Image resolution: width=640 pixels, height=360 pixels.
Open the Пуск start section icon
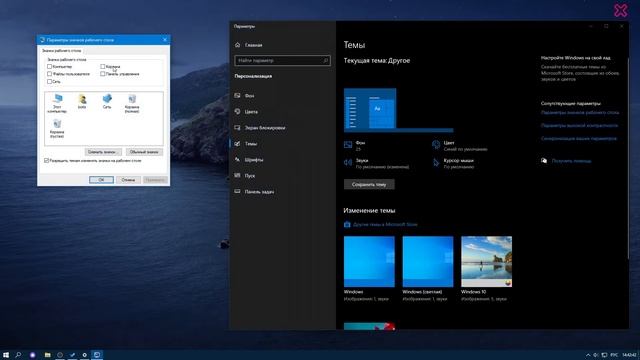(238, 176)
